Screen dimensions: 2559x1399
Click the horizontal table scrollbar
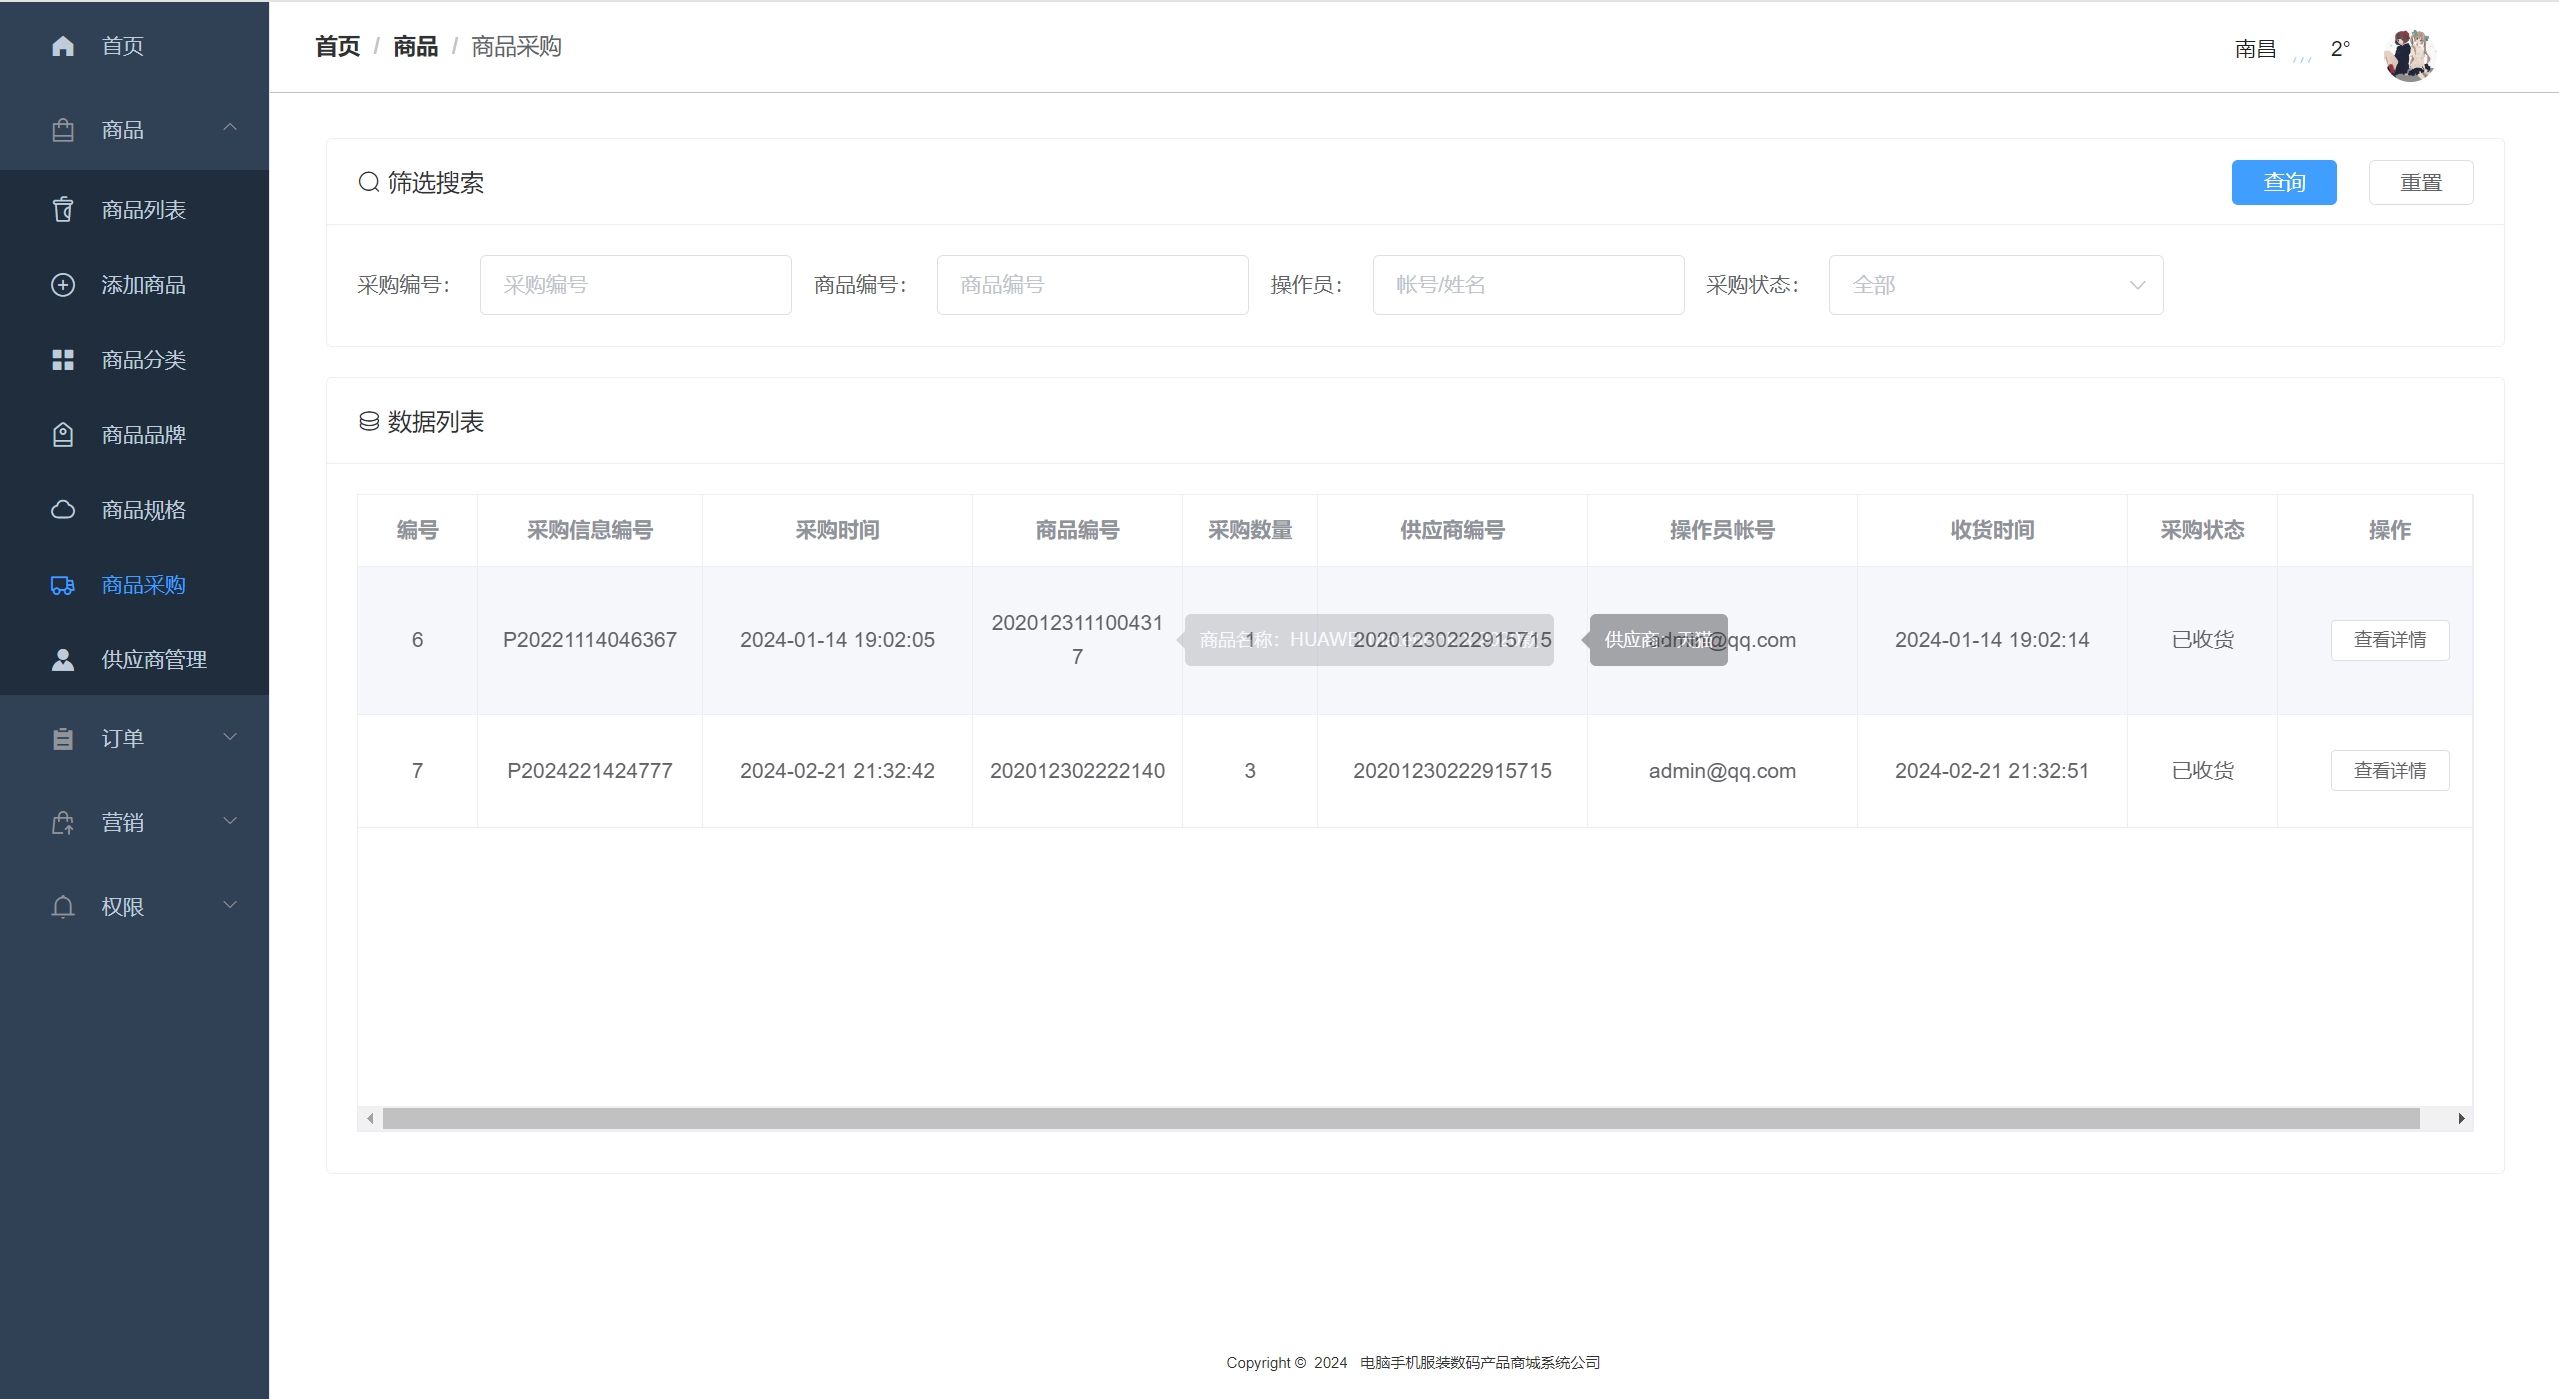pos(1400,1118)
